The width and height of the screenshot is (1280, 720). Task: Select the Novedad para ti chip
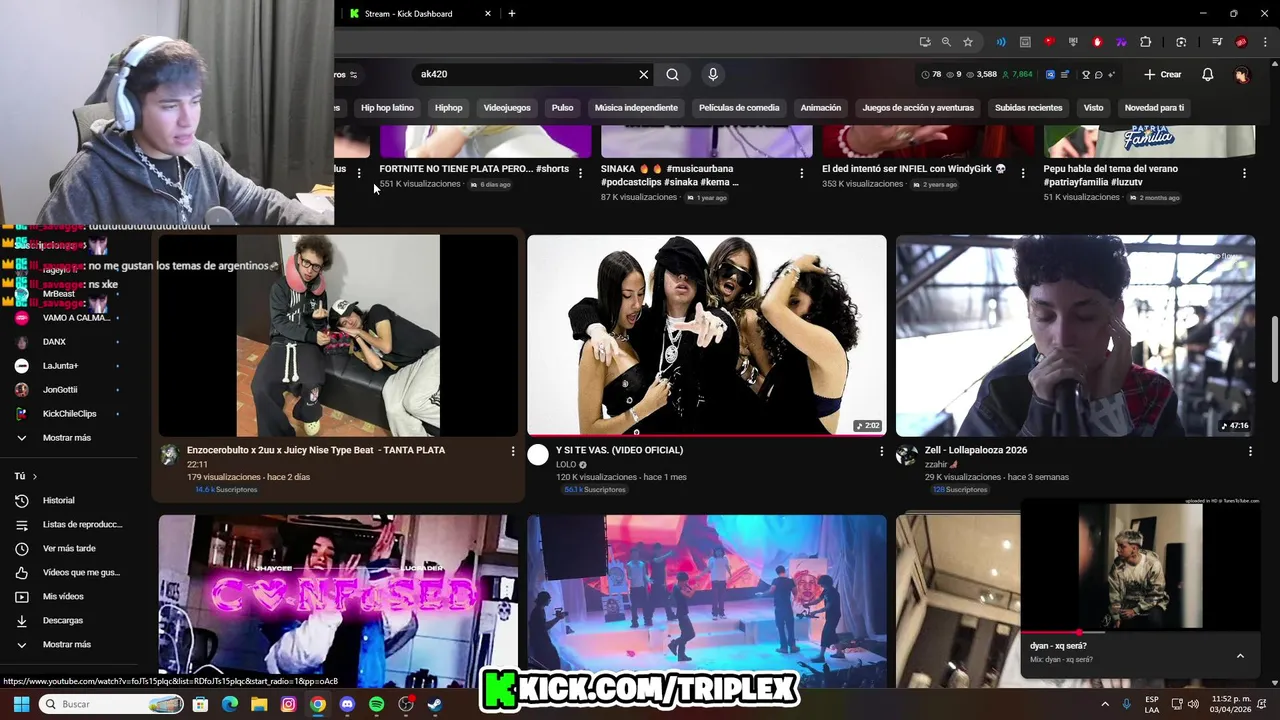click(1154, 108)
